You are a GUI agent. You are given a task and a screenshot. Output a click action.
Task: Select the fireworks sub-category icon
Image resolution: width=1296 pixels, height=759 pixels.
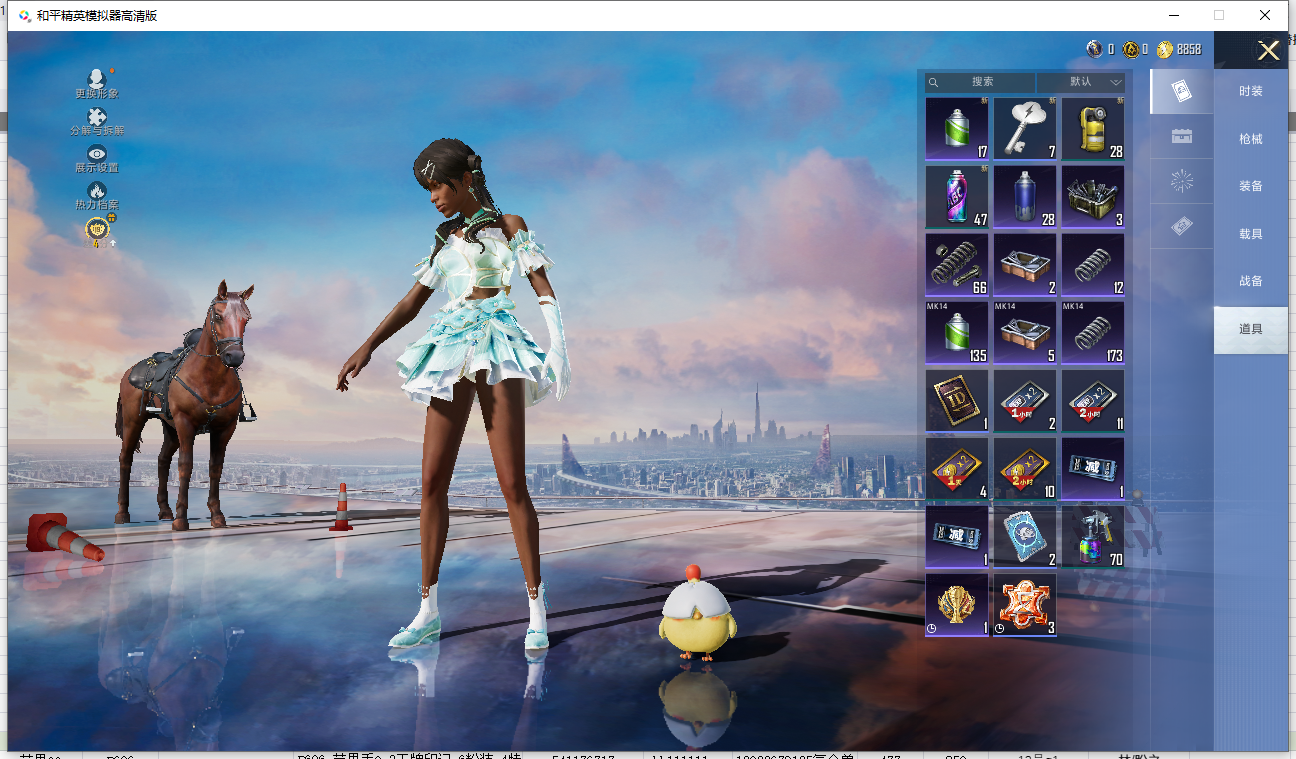click(x=1181, y=181)
